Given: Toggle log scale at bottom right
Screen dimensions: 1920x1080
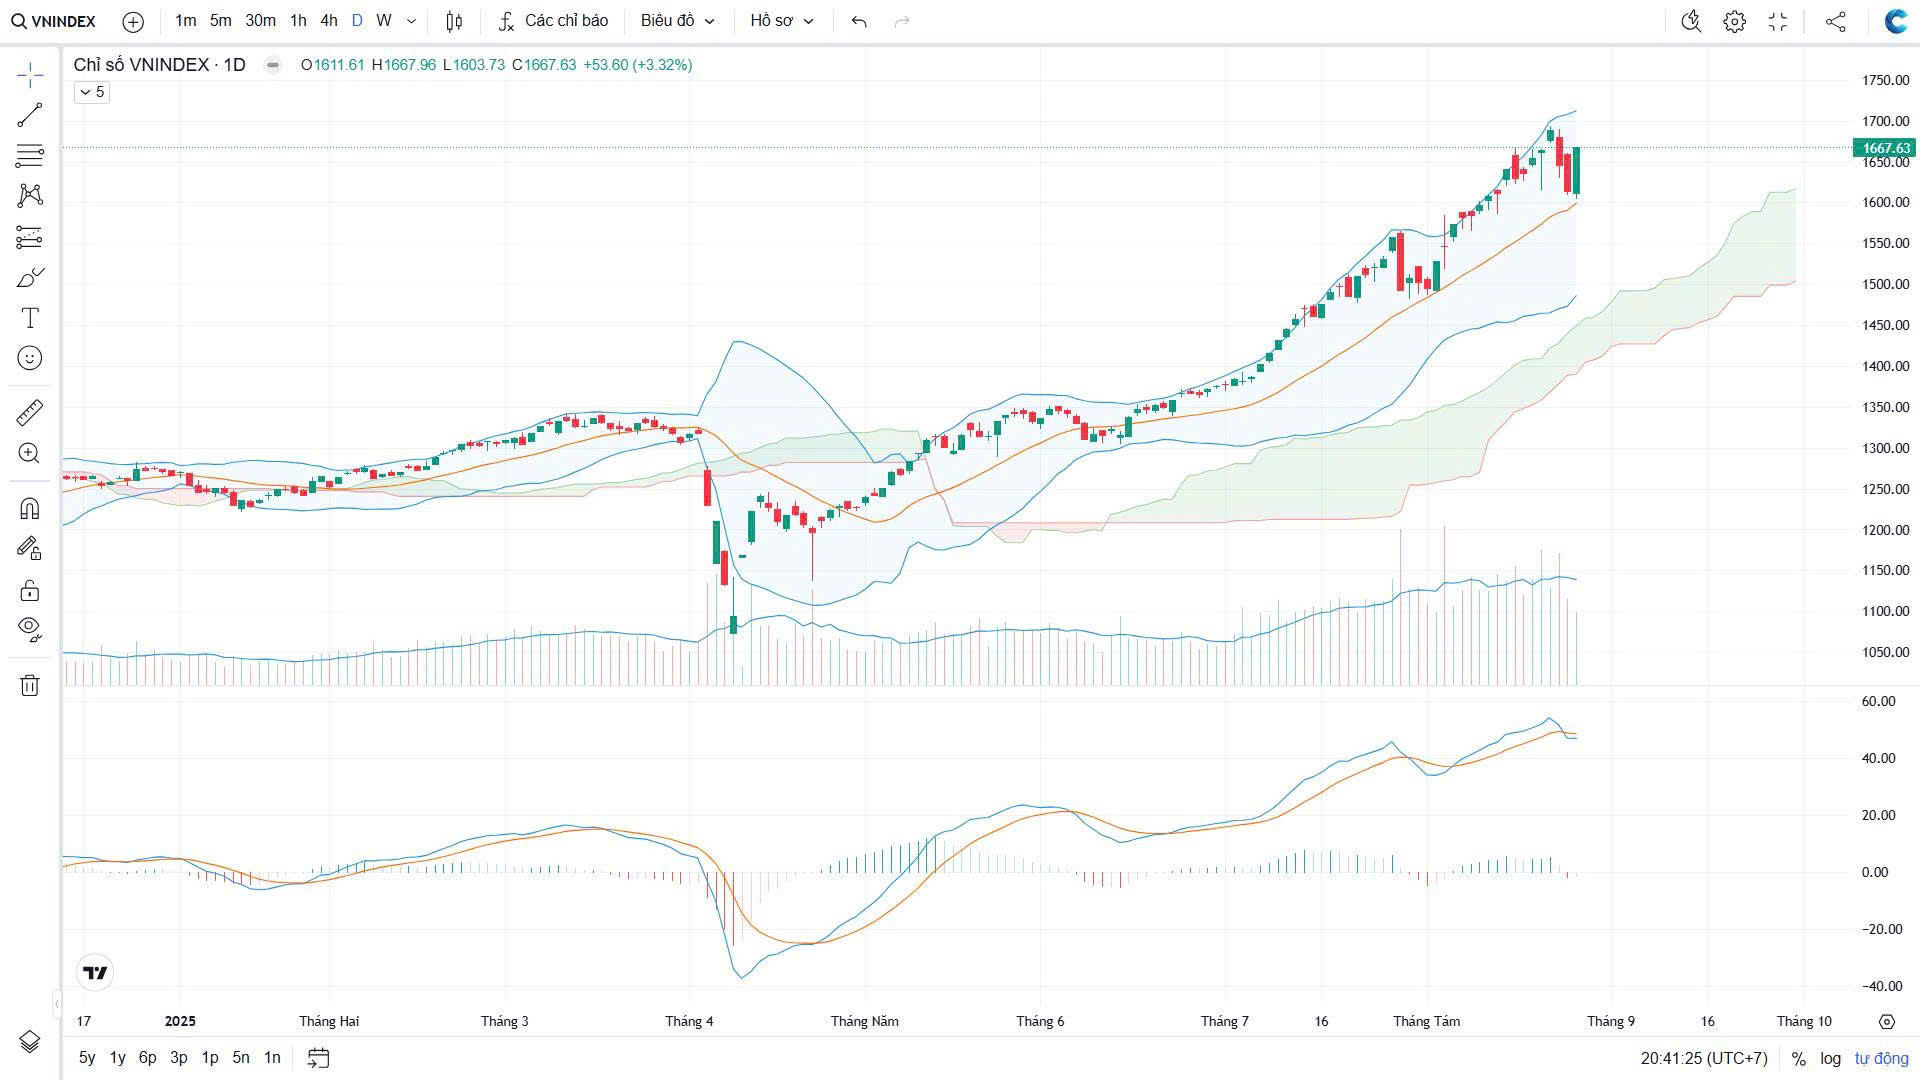Looking at the screenshot, I should (x=1830, y=1058).
